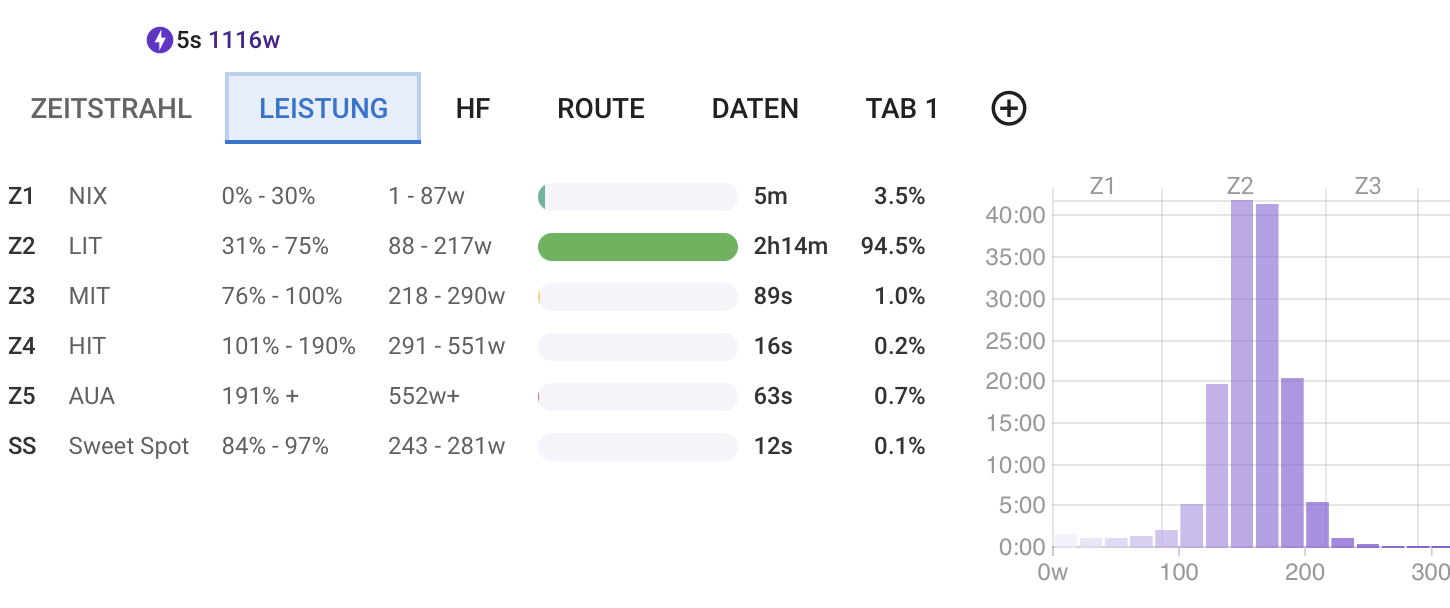
Task: Select the Sweet Spot zone row
Action: pos(128,446)
